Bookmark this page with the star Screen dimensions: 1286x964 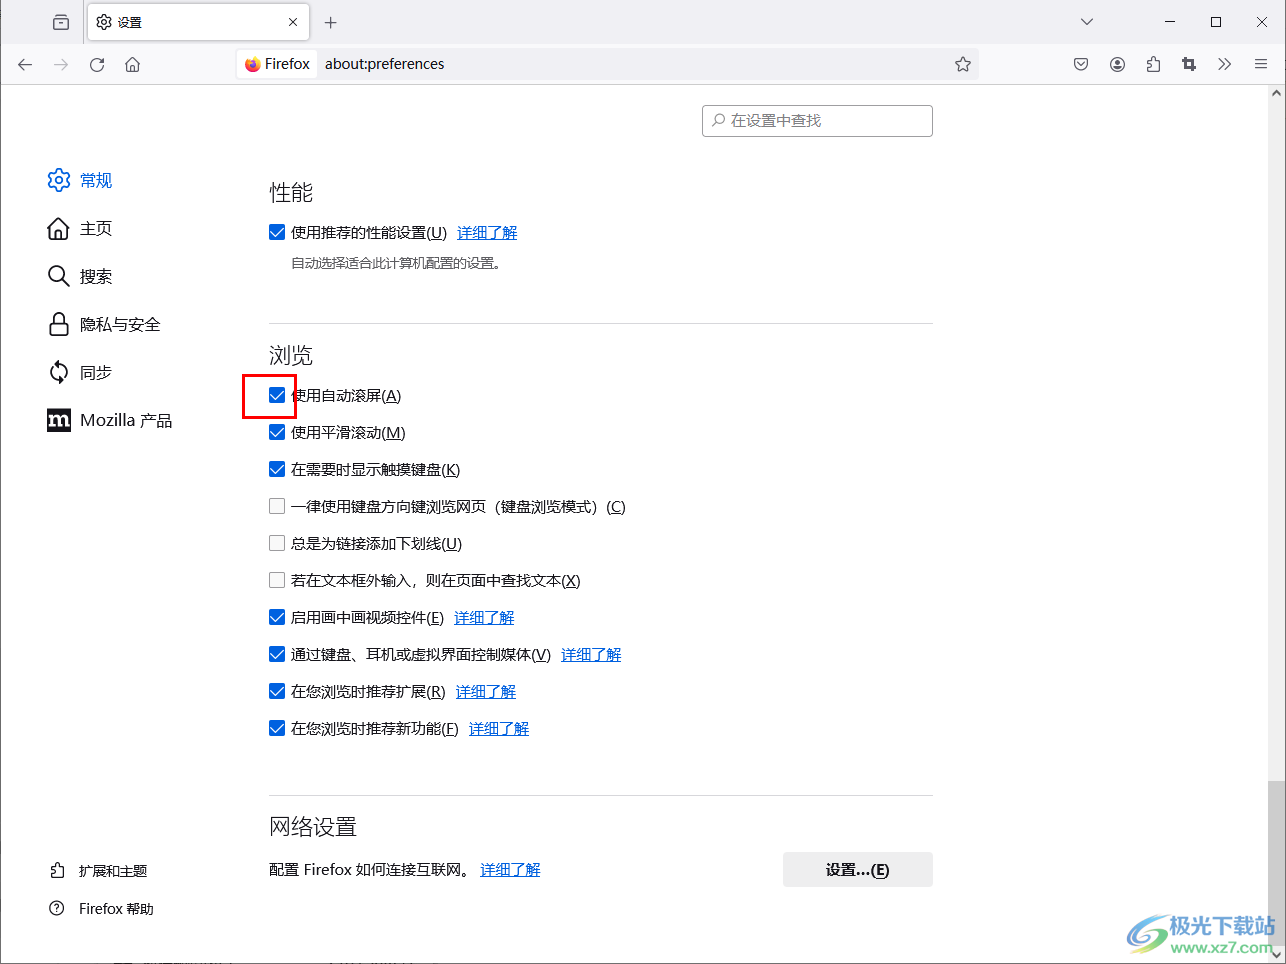[x=963, y=64]
